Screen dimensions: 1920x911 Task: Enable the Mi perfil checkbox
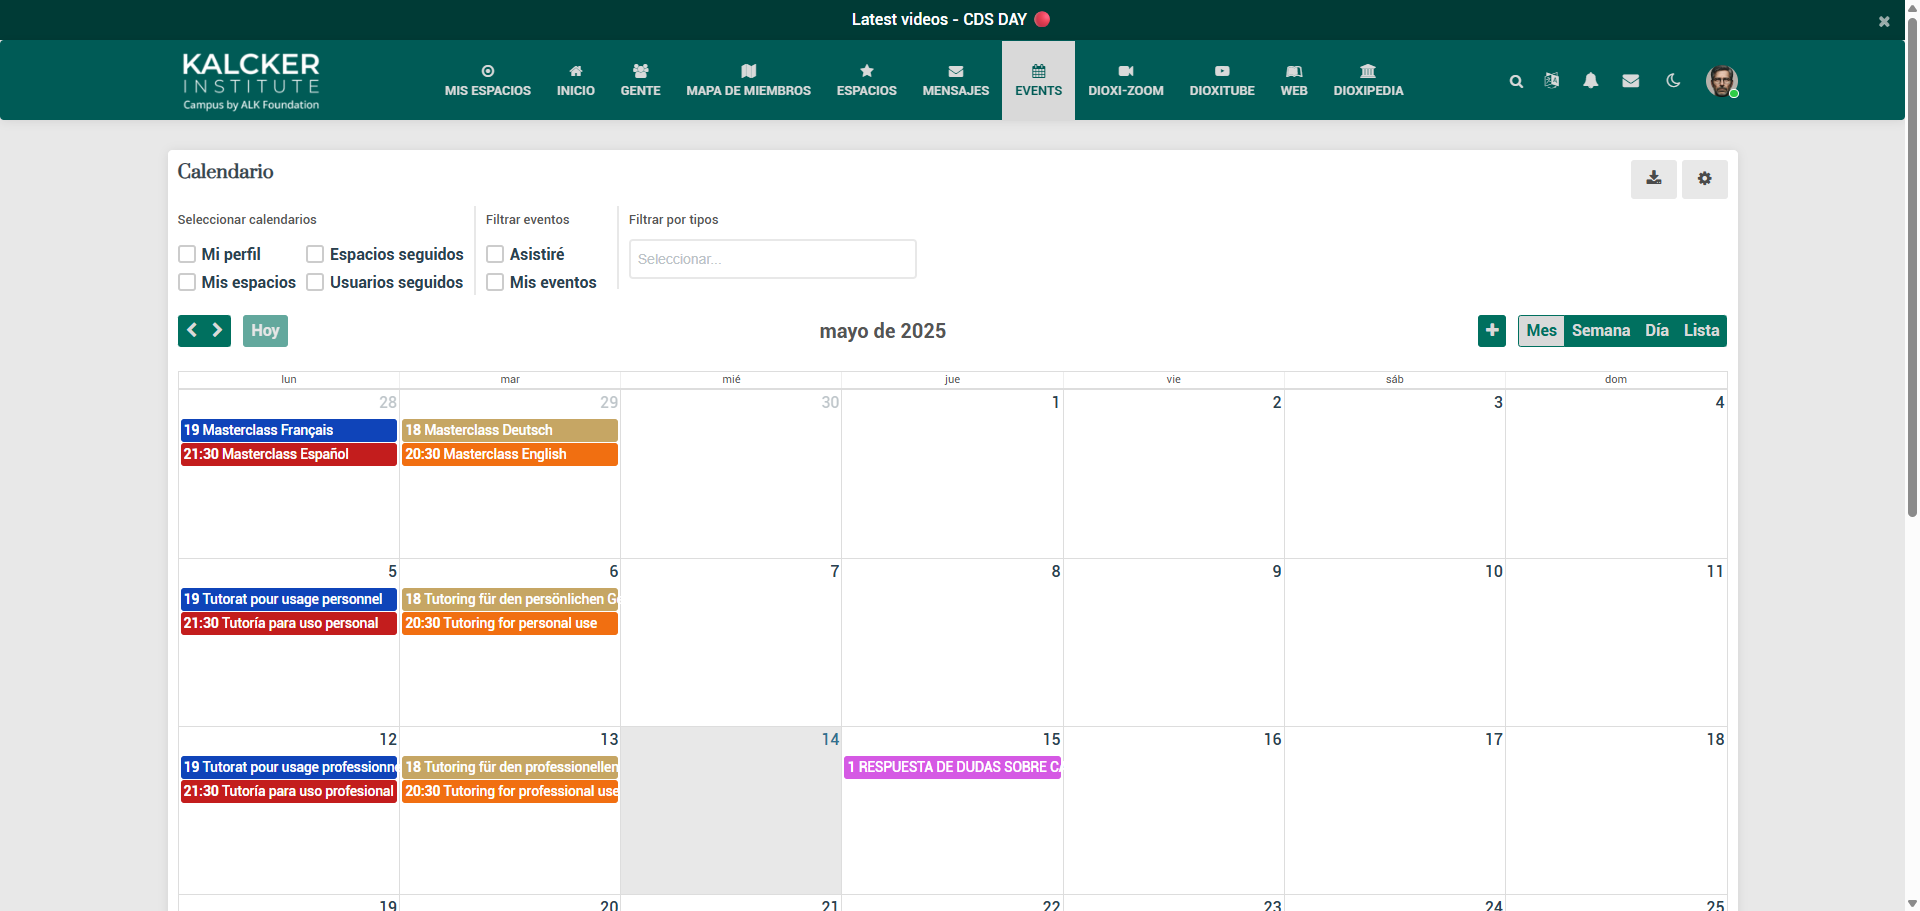[187, 254]
